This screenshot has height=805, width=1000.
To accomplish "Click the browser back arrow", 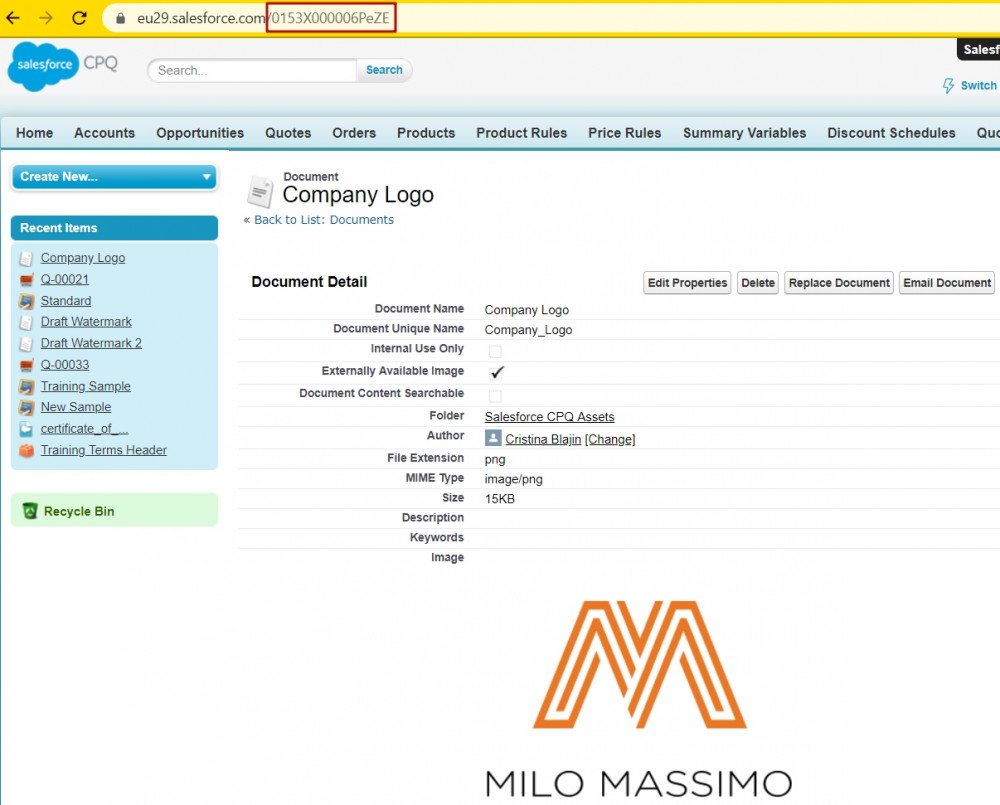I will tap(12, 18).
